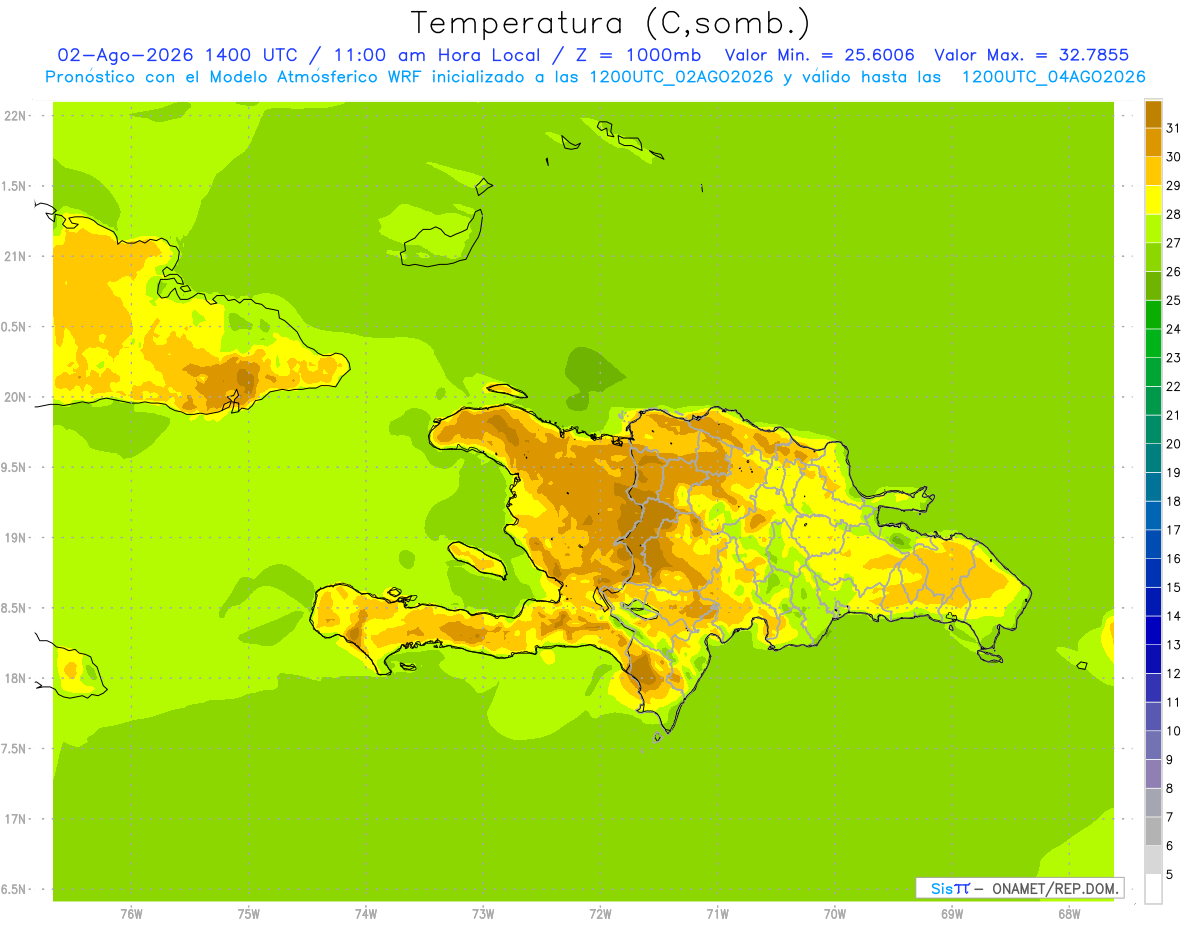This screenshot has height=927, width=1200.
Task: Pick the legend swatch between 19 and 20
Action: (1153, 458)
